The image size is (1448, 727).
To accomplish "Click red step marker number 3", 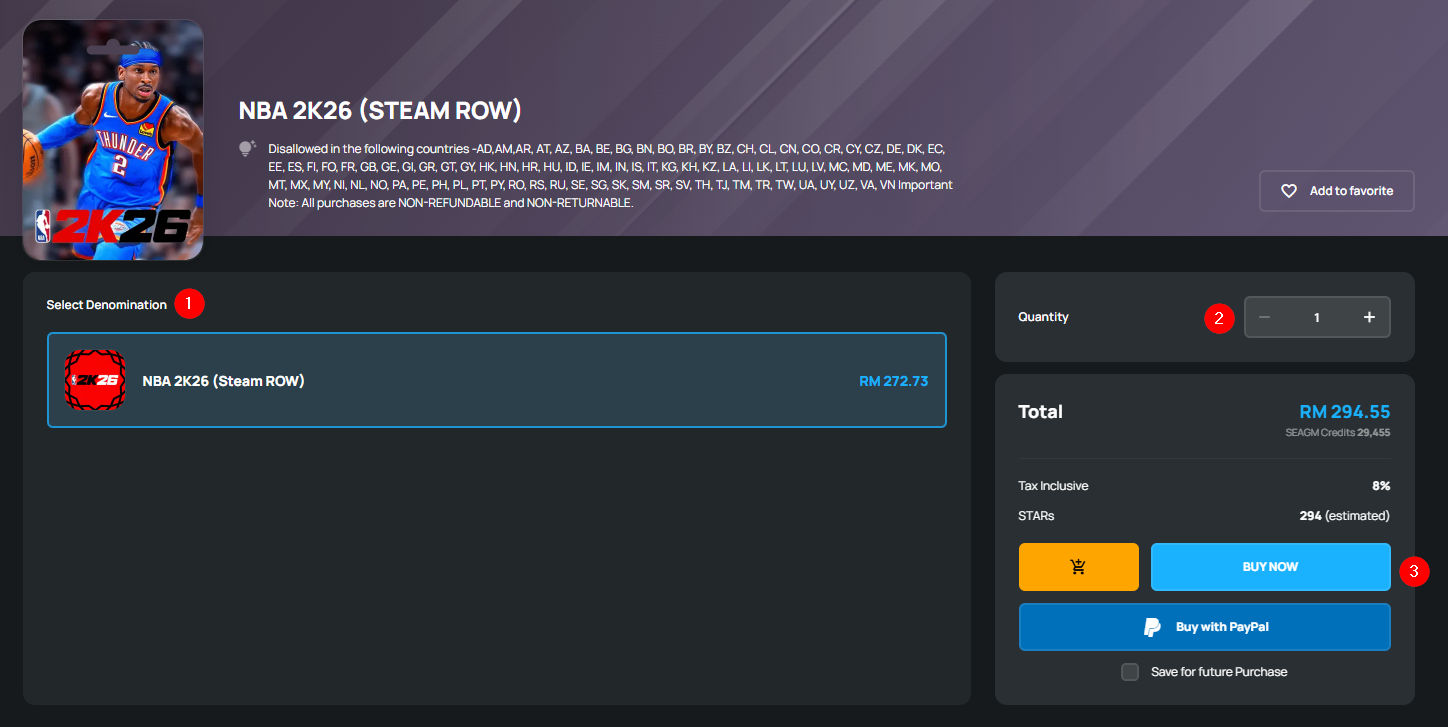I will [x=1413, y=572].
